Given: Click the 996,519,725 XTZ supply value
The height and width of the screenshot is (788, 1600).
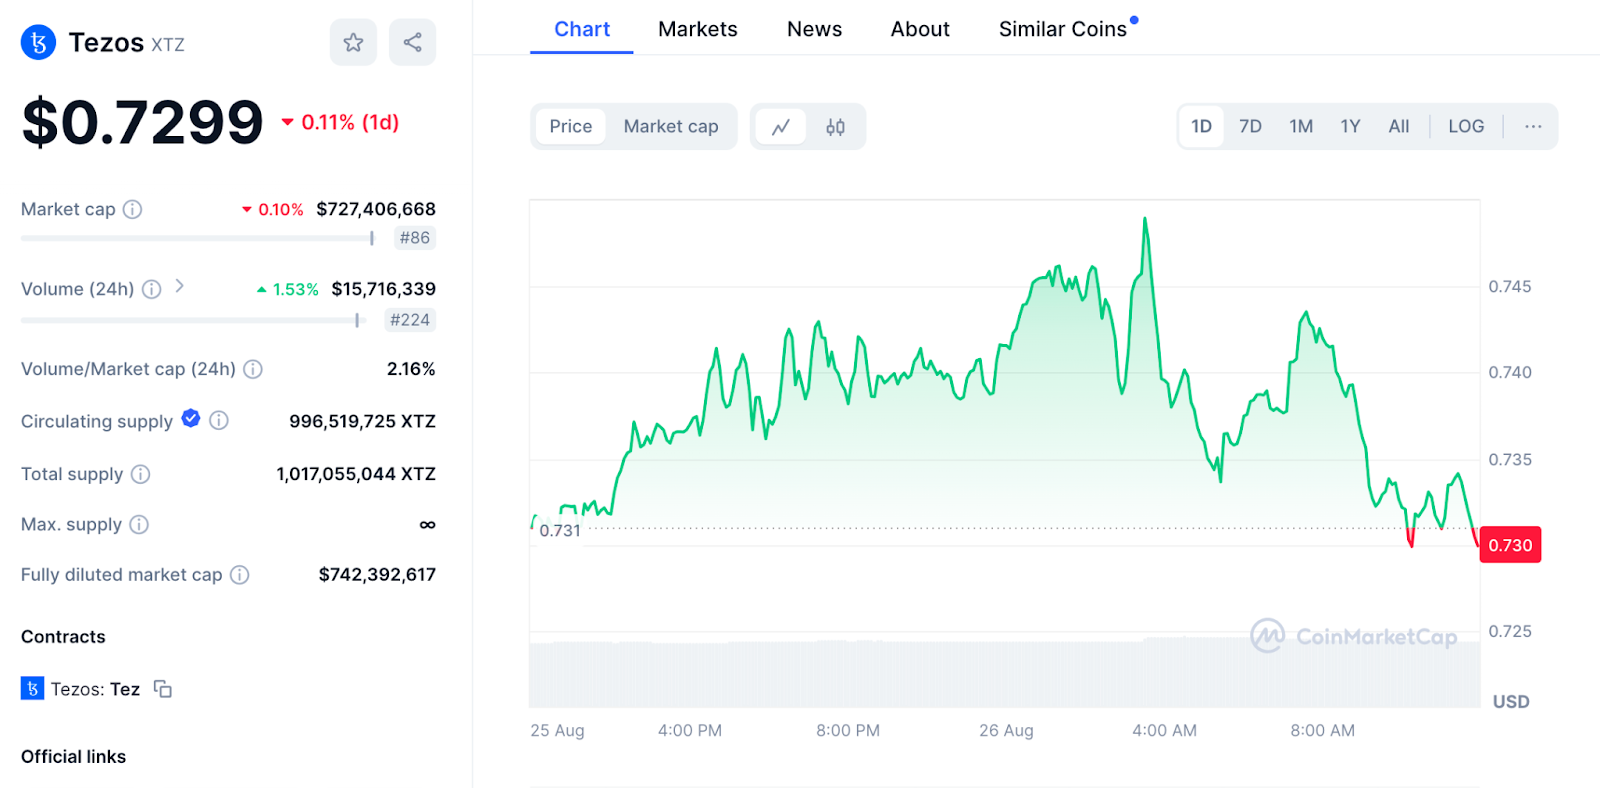Looking at the screenshot, I should [x=362, y=421].
